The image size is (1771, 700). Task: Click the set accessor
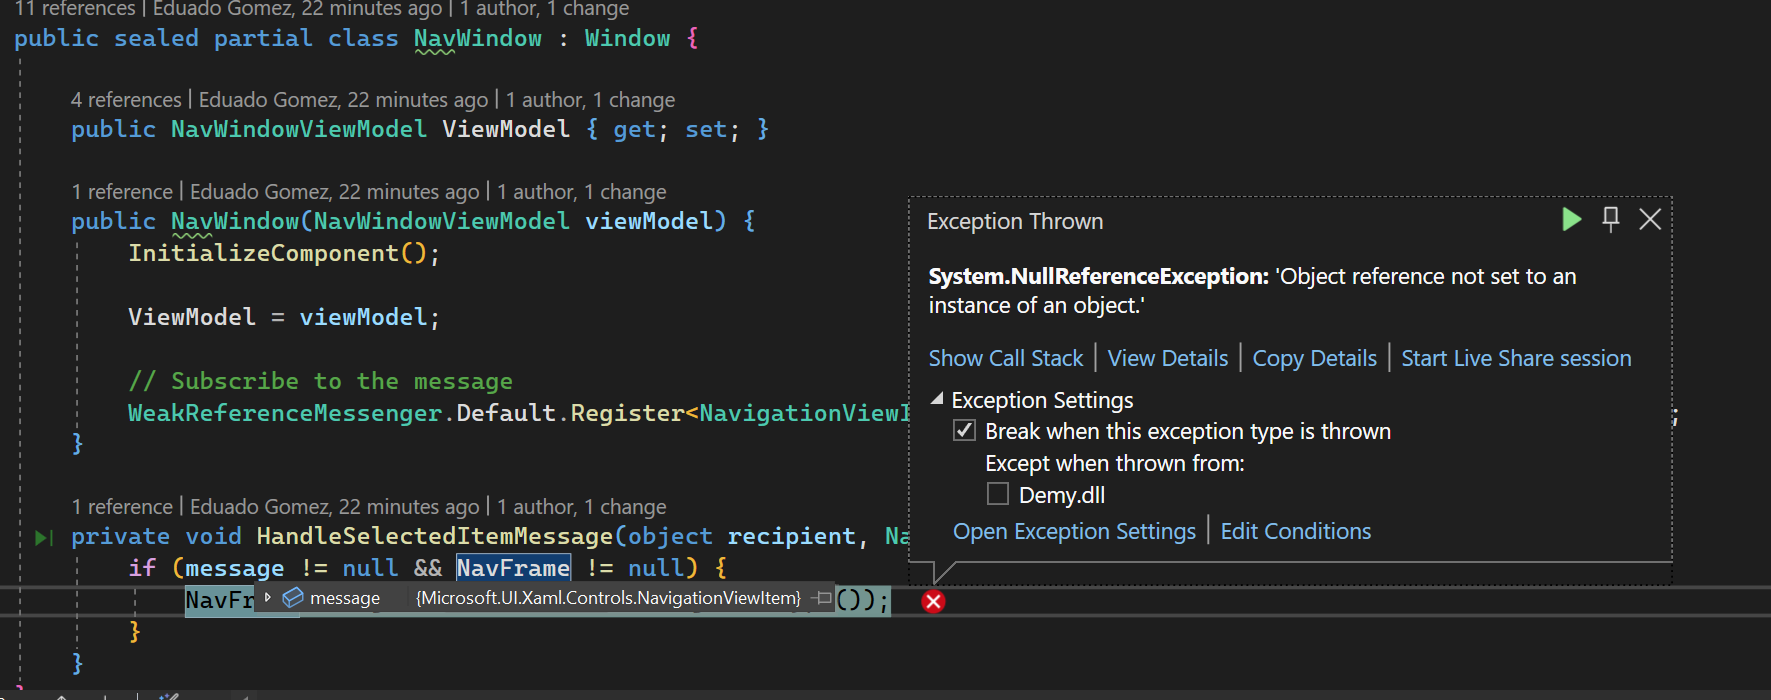click(x=706, y=129)
